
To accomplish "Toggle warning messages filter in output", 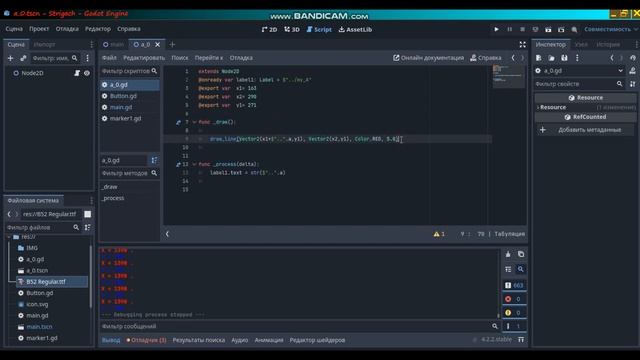I will point(514,313).
